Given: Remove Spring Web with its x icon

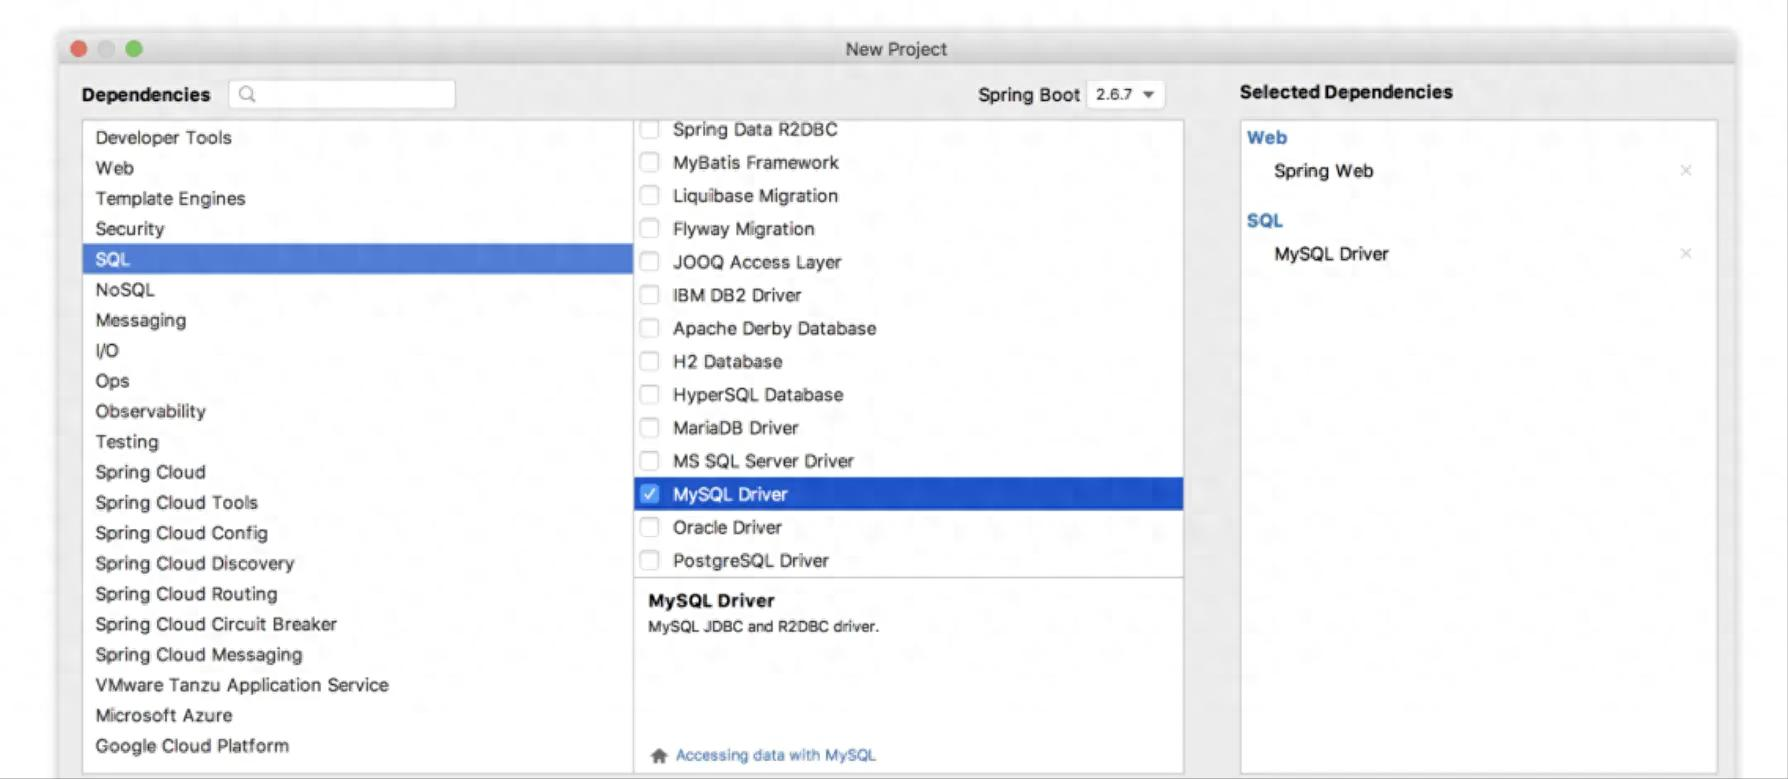Looking at the screenshot, I should tap(1686, 171).
